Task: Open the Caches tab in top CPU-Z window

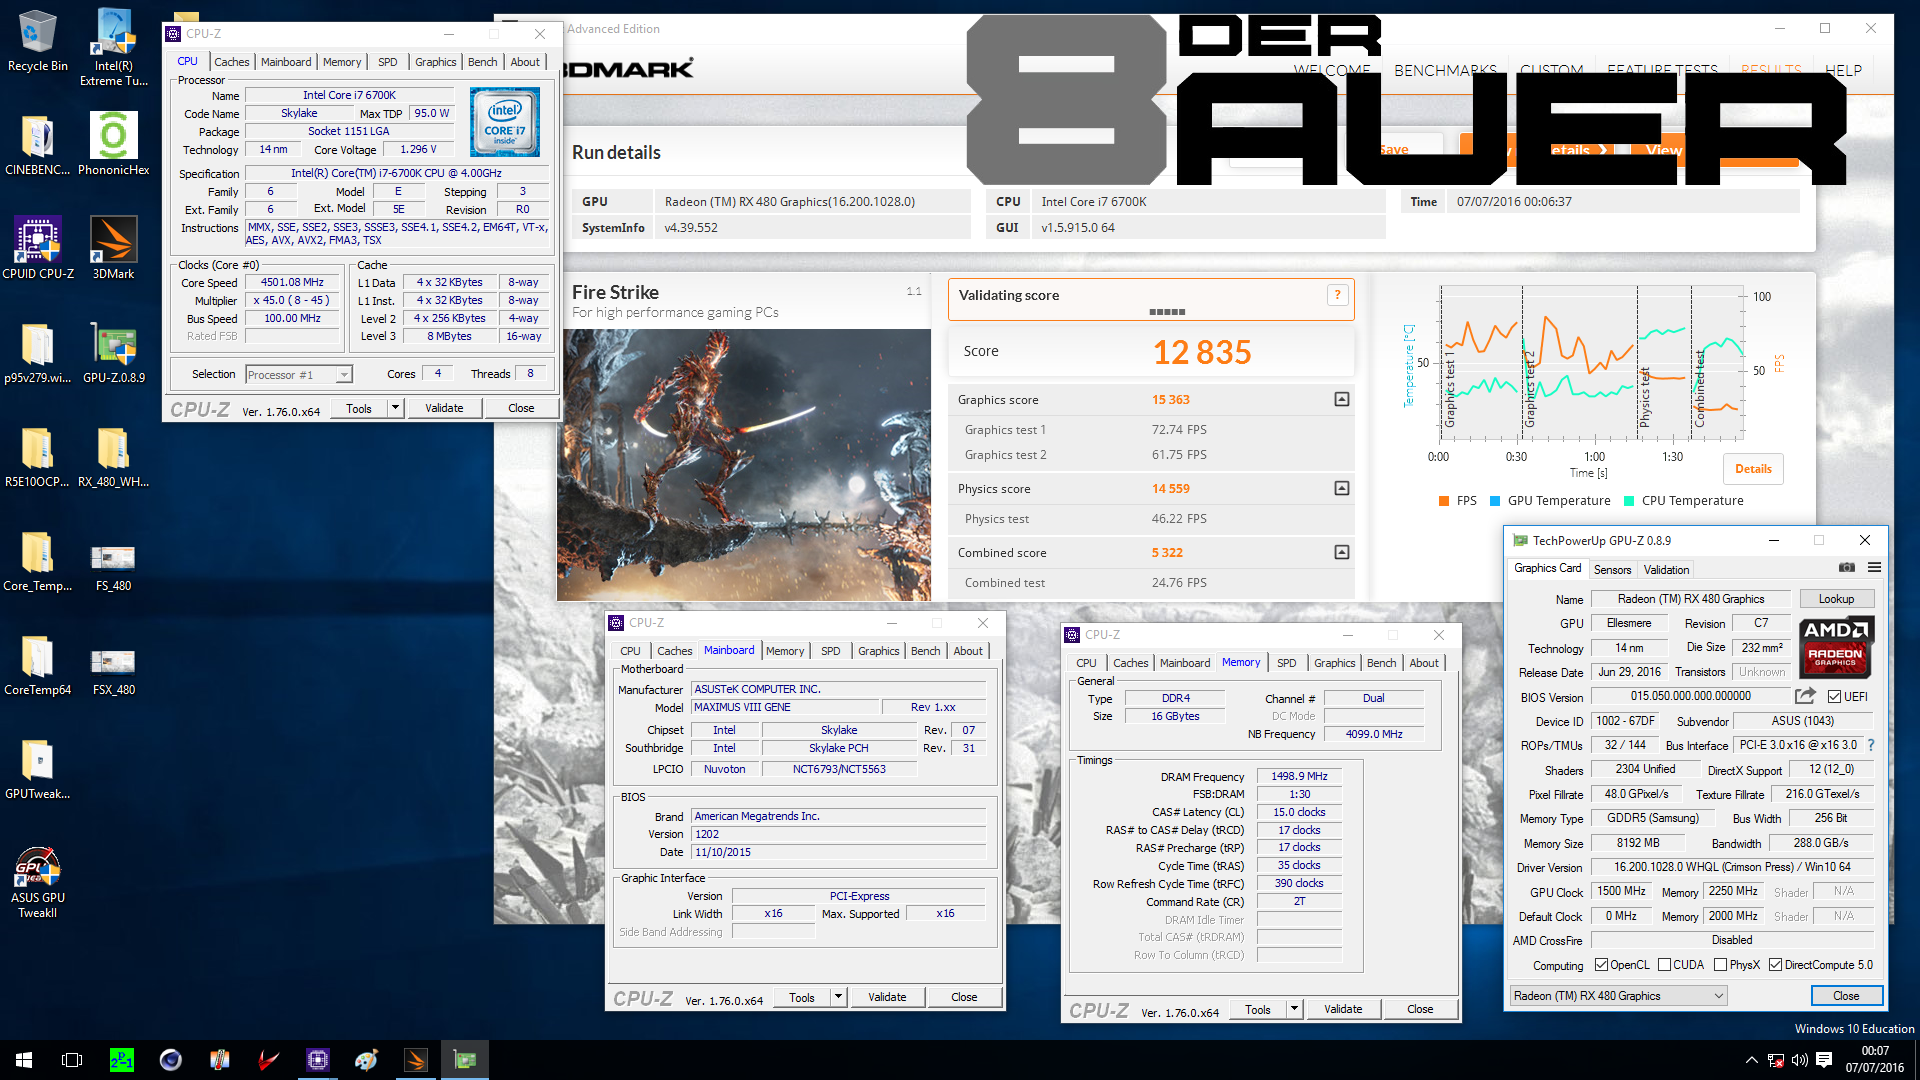Action: (x=231, y=62)
